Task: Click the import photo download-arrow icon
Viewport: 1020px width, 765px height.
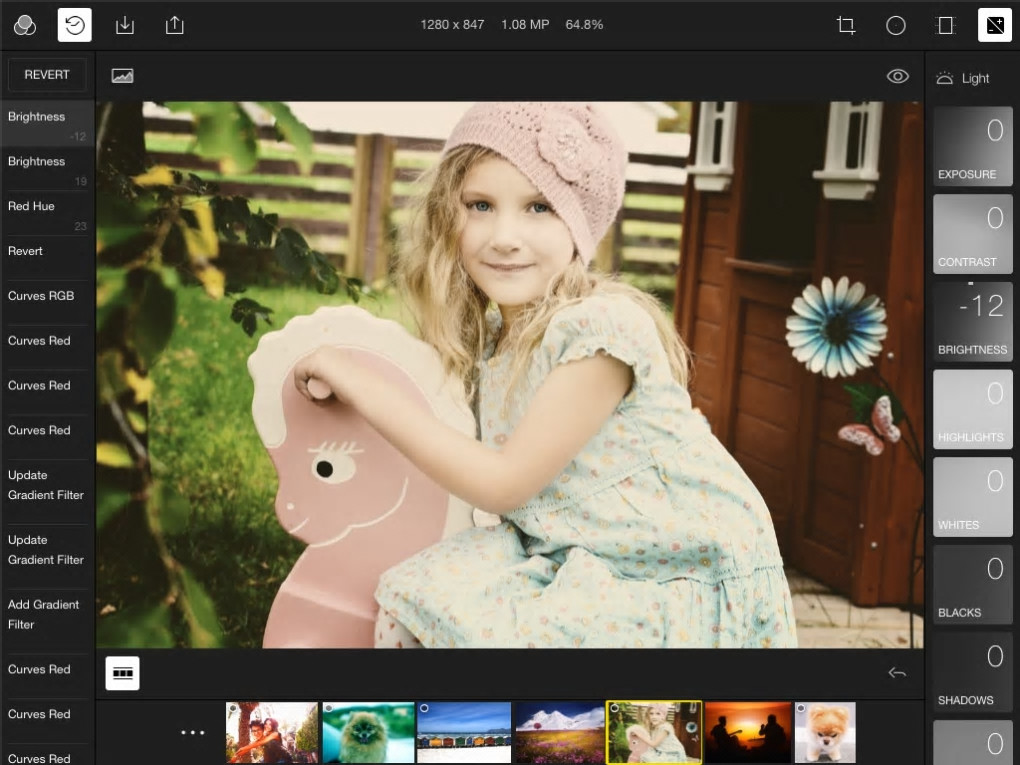Action: (125, 25)
